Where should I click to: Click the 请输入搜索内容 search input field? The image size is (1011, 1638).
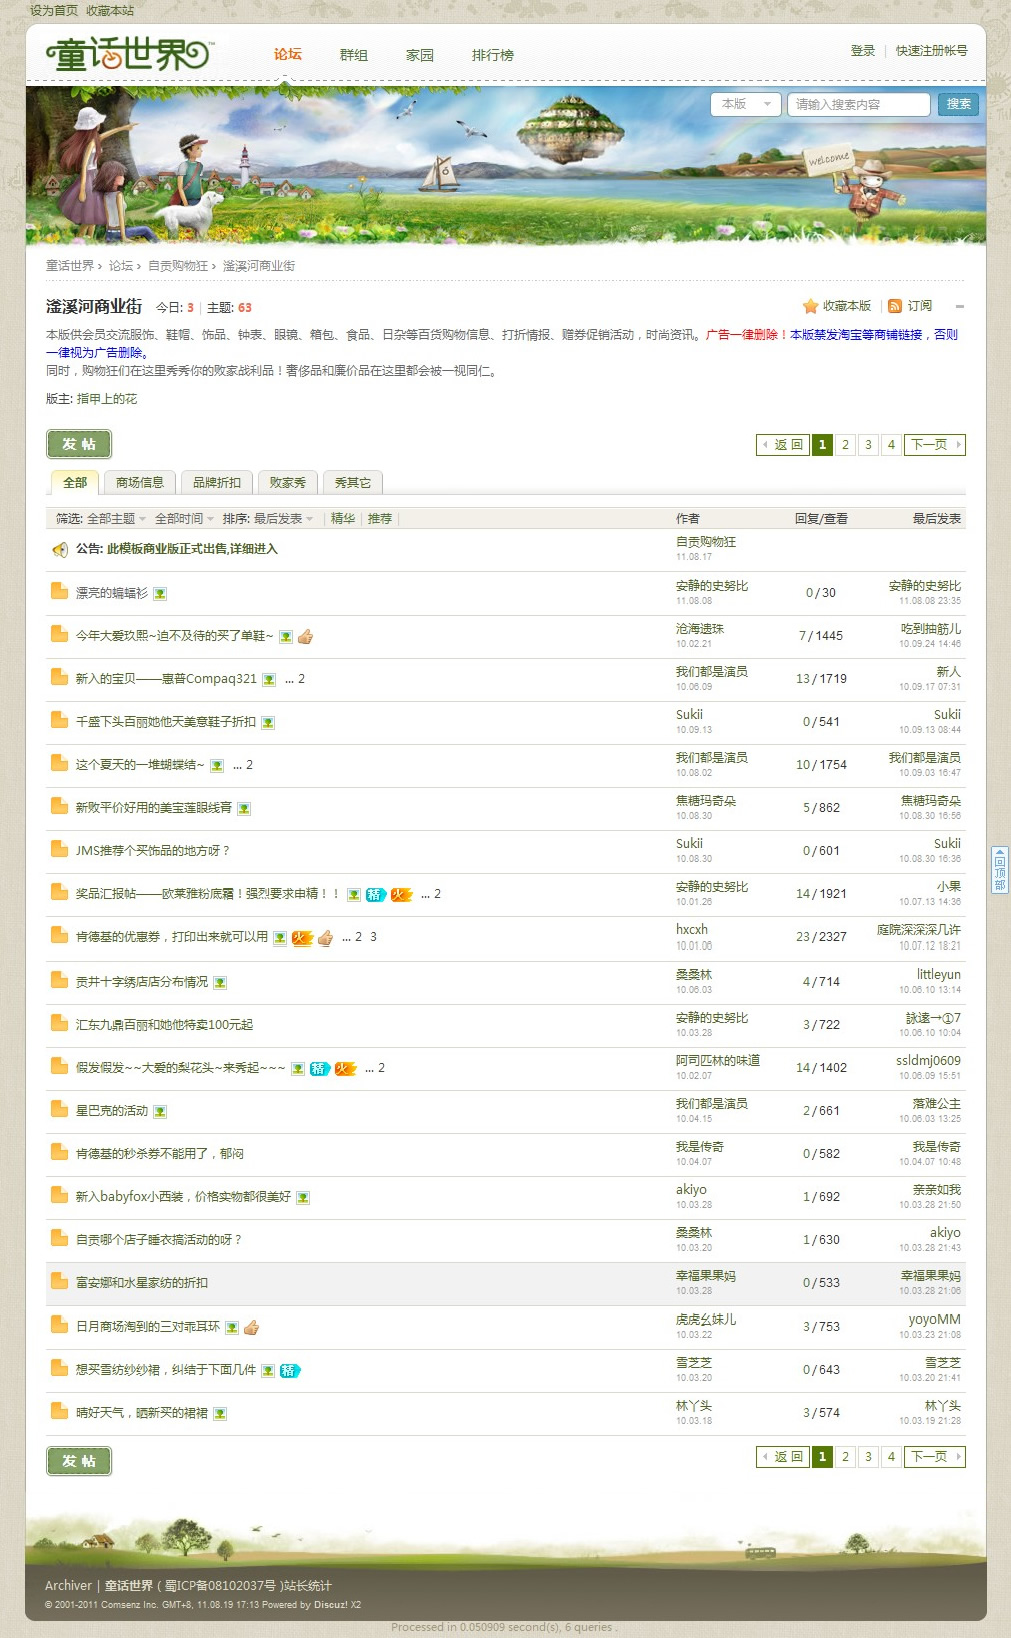click(x=858, y=104)
